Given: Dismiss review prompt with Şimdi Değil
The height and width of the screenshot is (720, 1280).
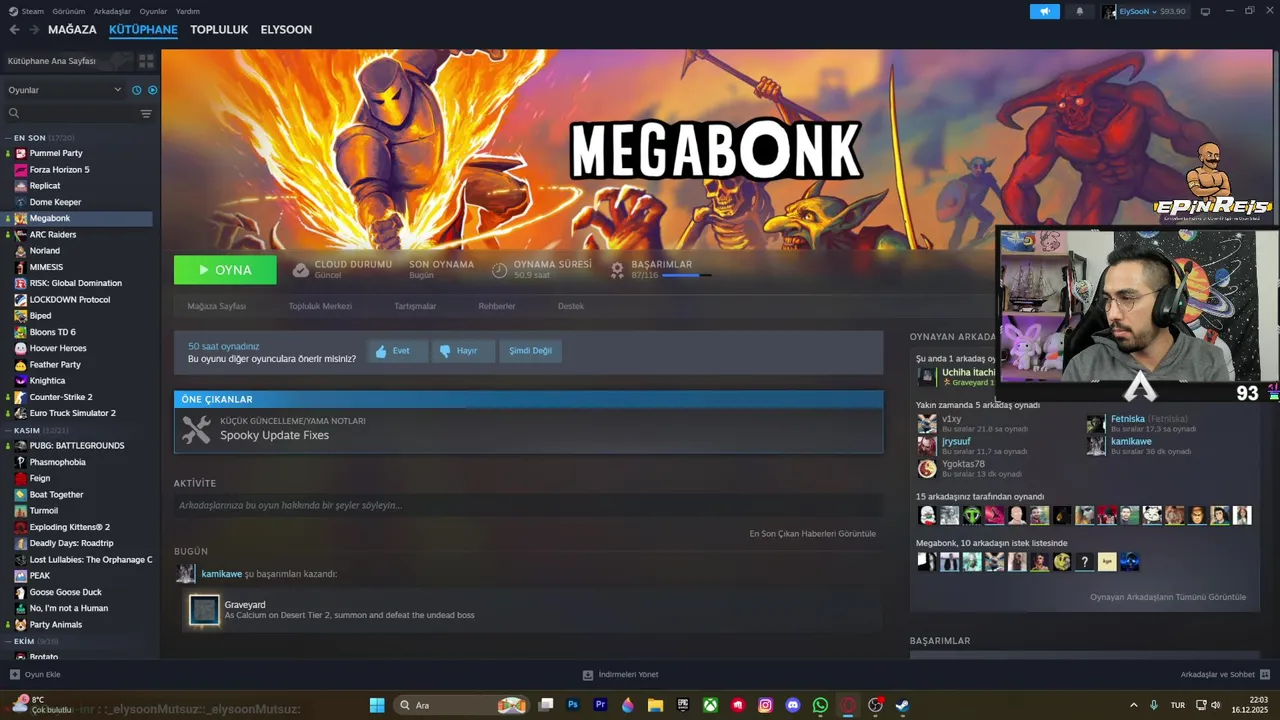Looking at the screenshot, I should click(x=530, y=351).
